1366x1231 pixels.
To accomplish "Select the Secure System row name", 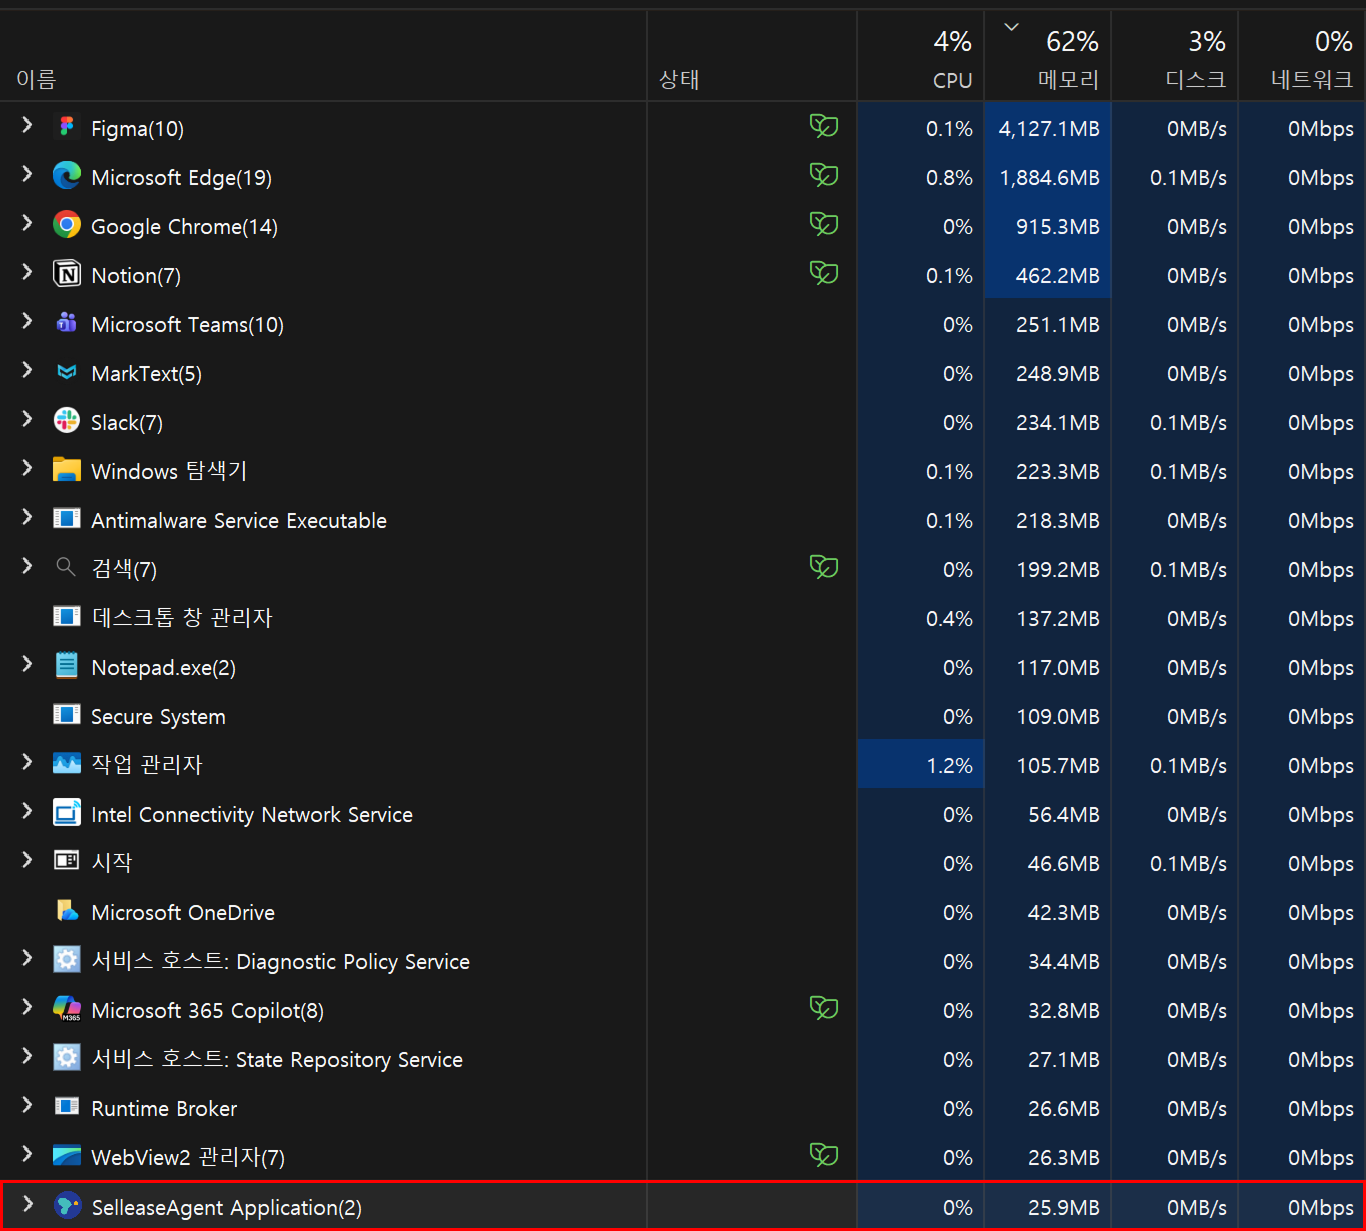I will [158, 716].
